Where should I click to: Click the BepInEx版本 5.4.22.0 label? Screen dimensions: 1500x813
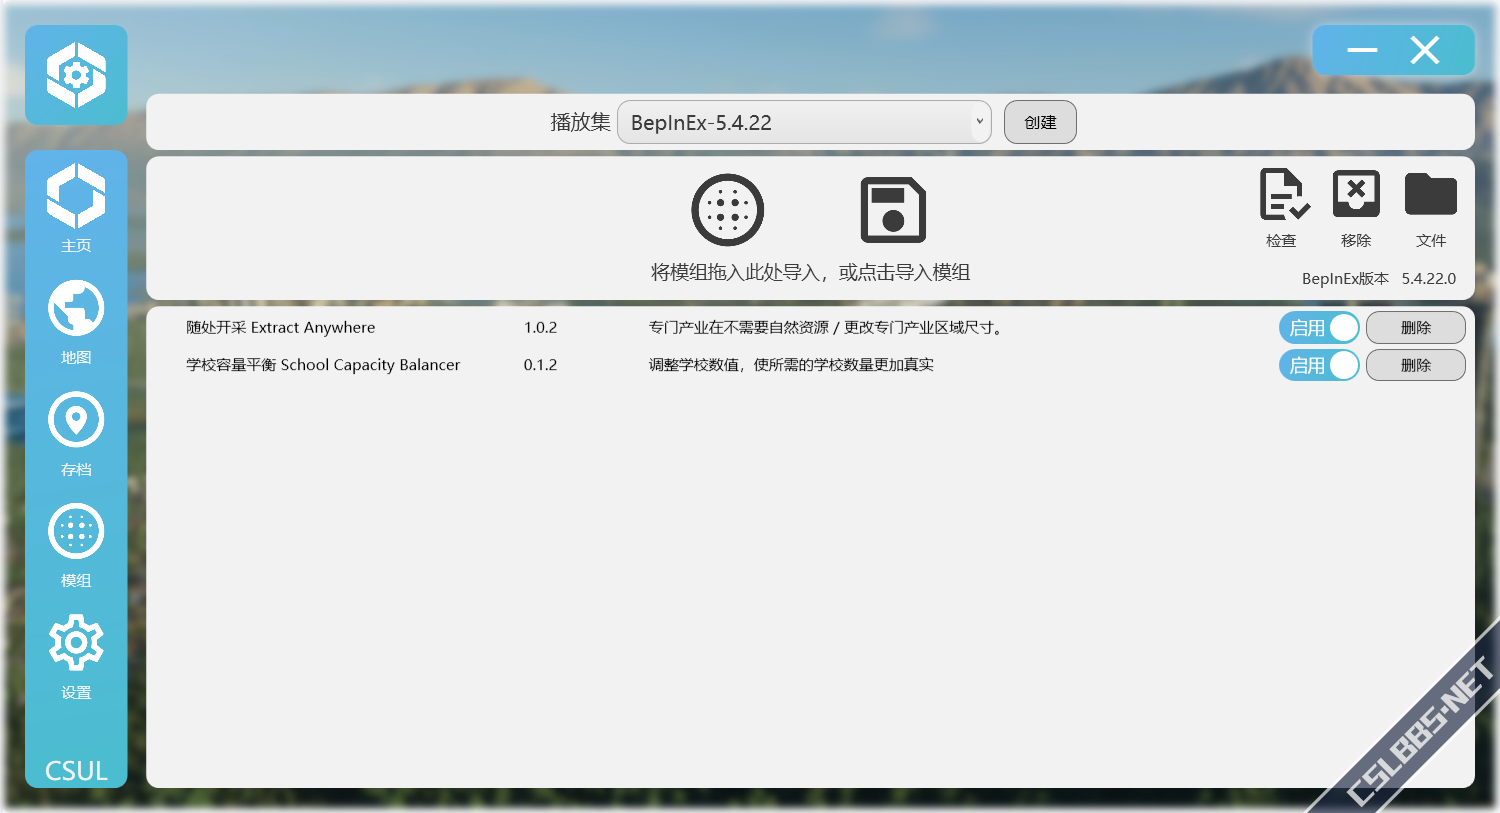click(x=1379, y=278)
